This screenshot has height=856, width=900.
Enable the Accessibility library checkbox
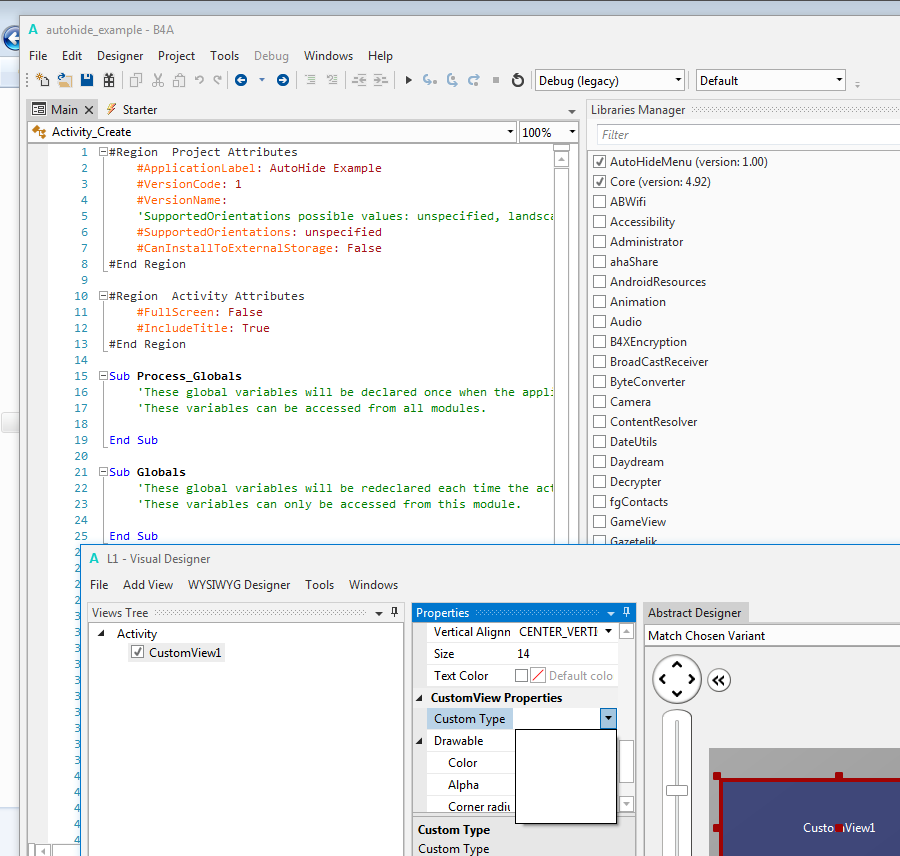(x=600, y=222)
